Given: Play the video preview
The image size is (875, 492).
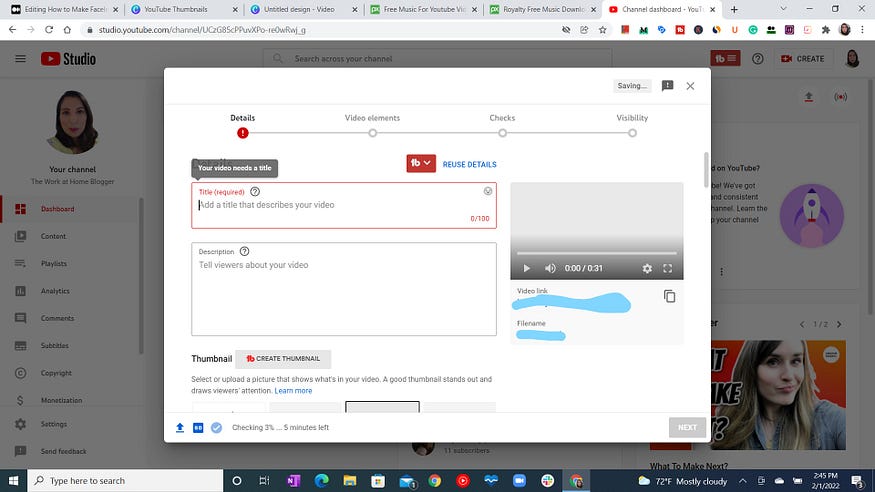Looking at the screenshot, I should point(526,268).
